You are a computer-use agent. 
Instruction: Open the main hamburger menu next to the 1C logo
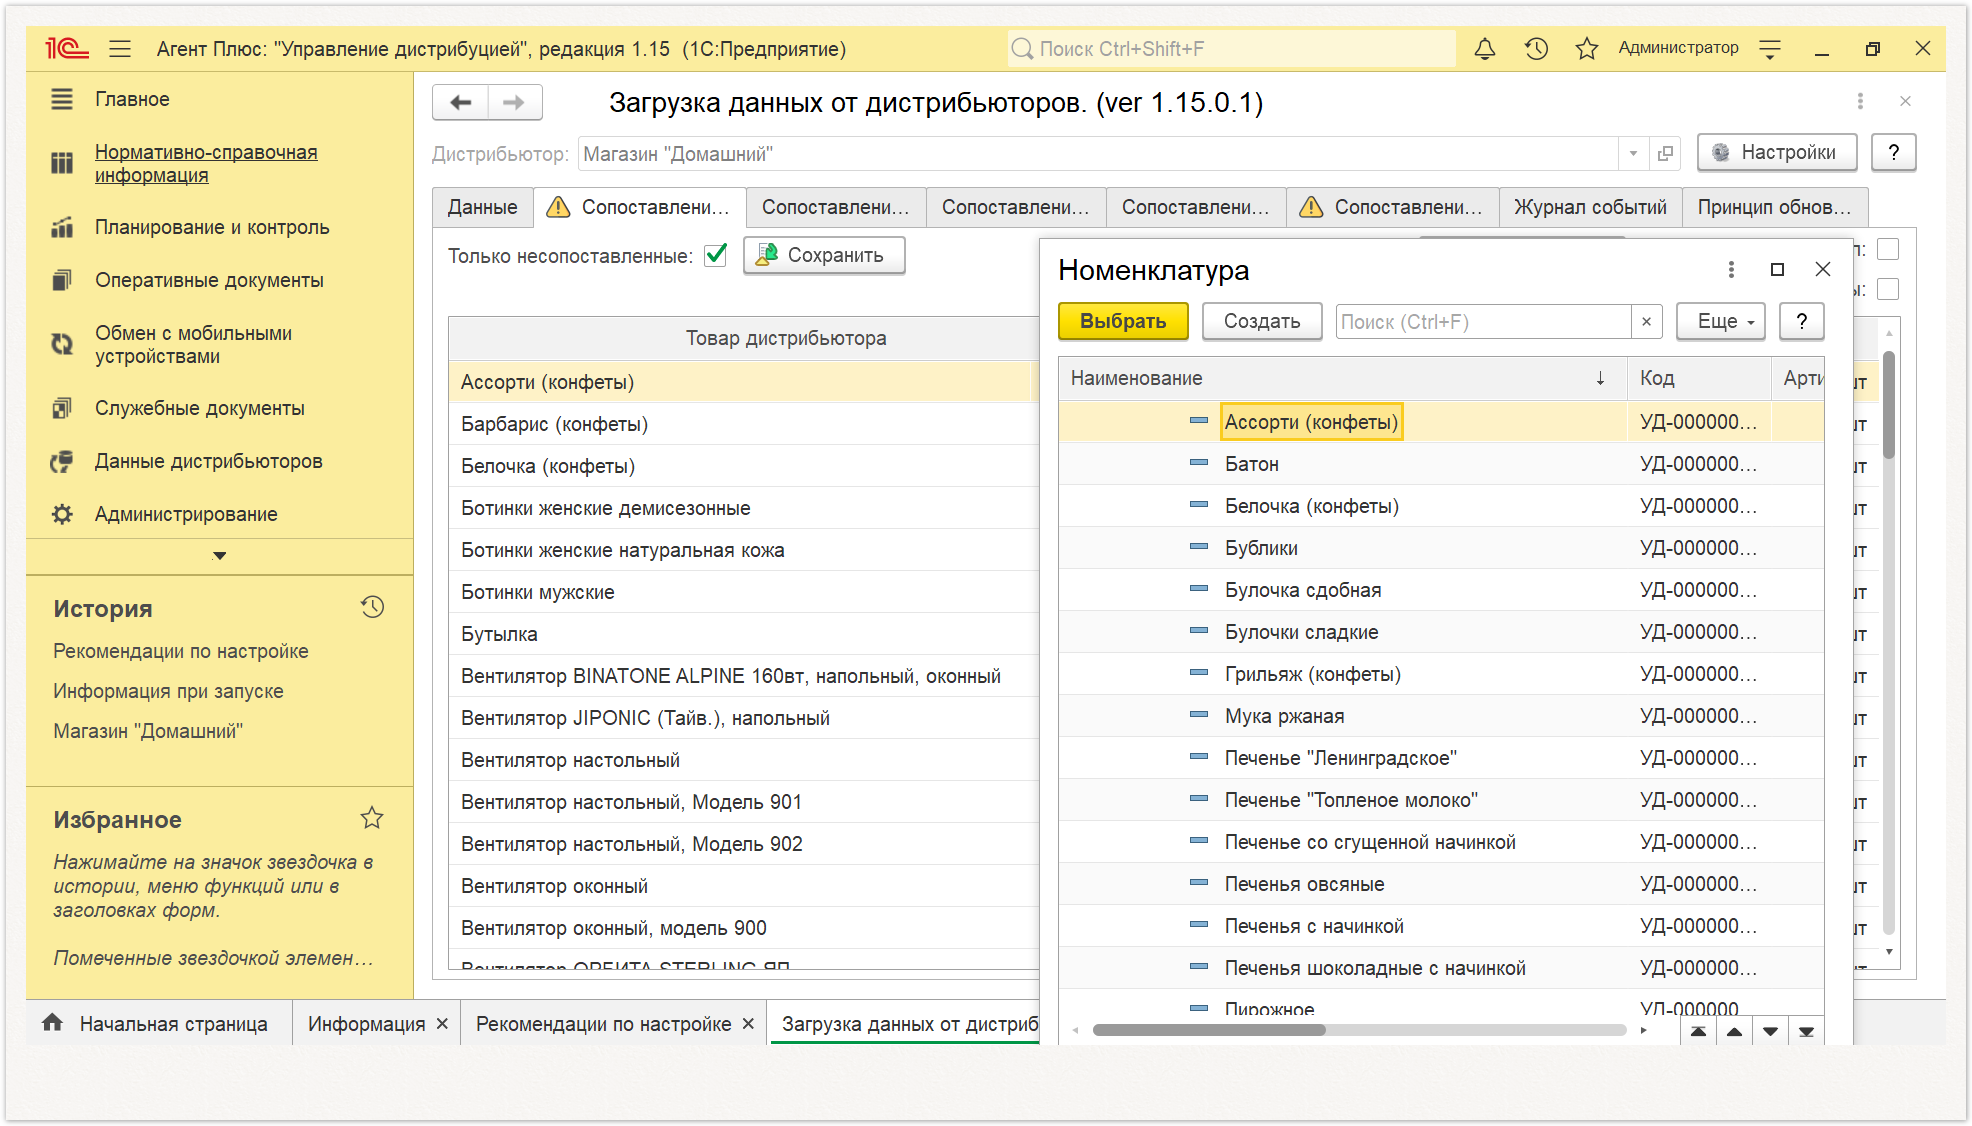click(120, 48)
